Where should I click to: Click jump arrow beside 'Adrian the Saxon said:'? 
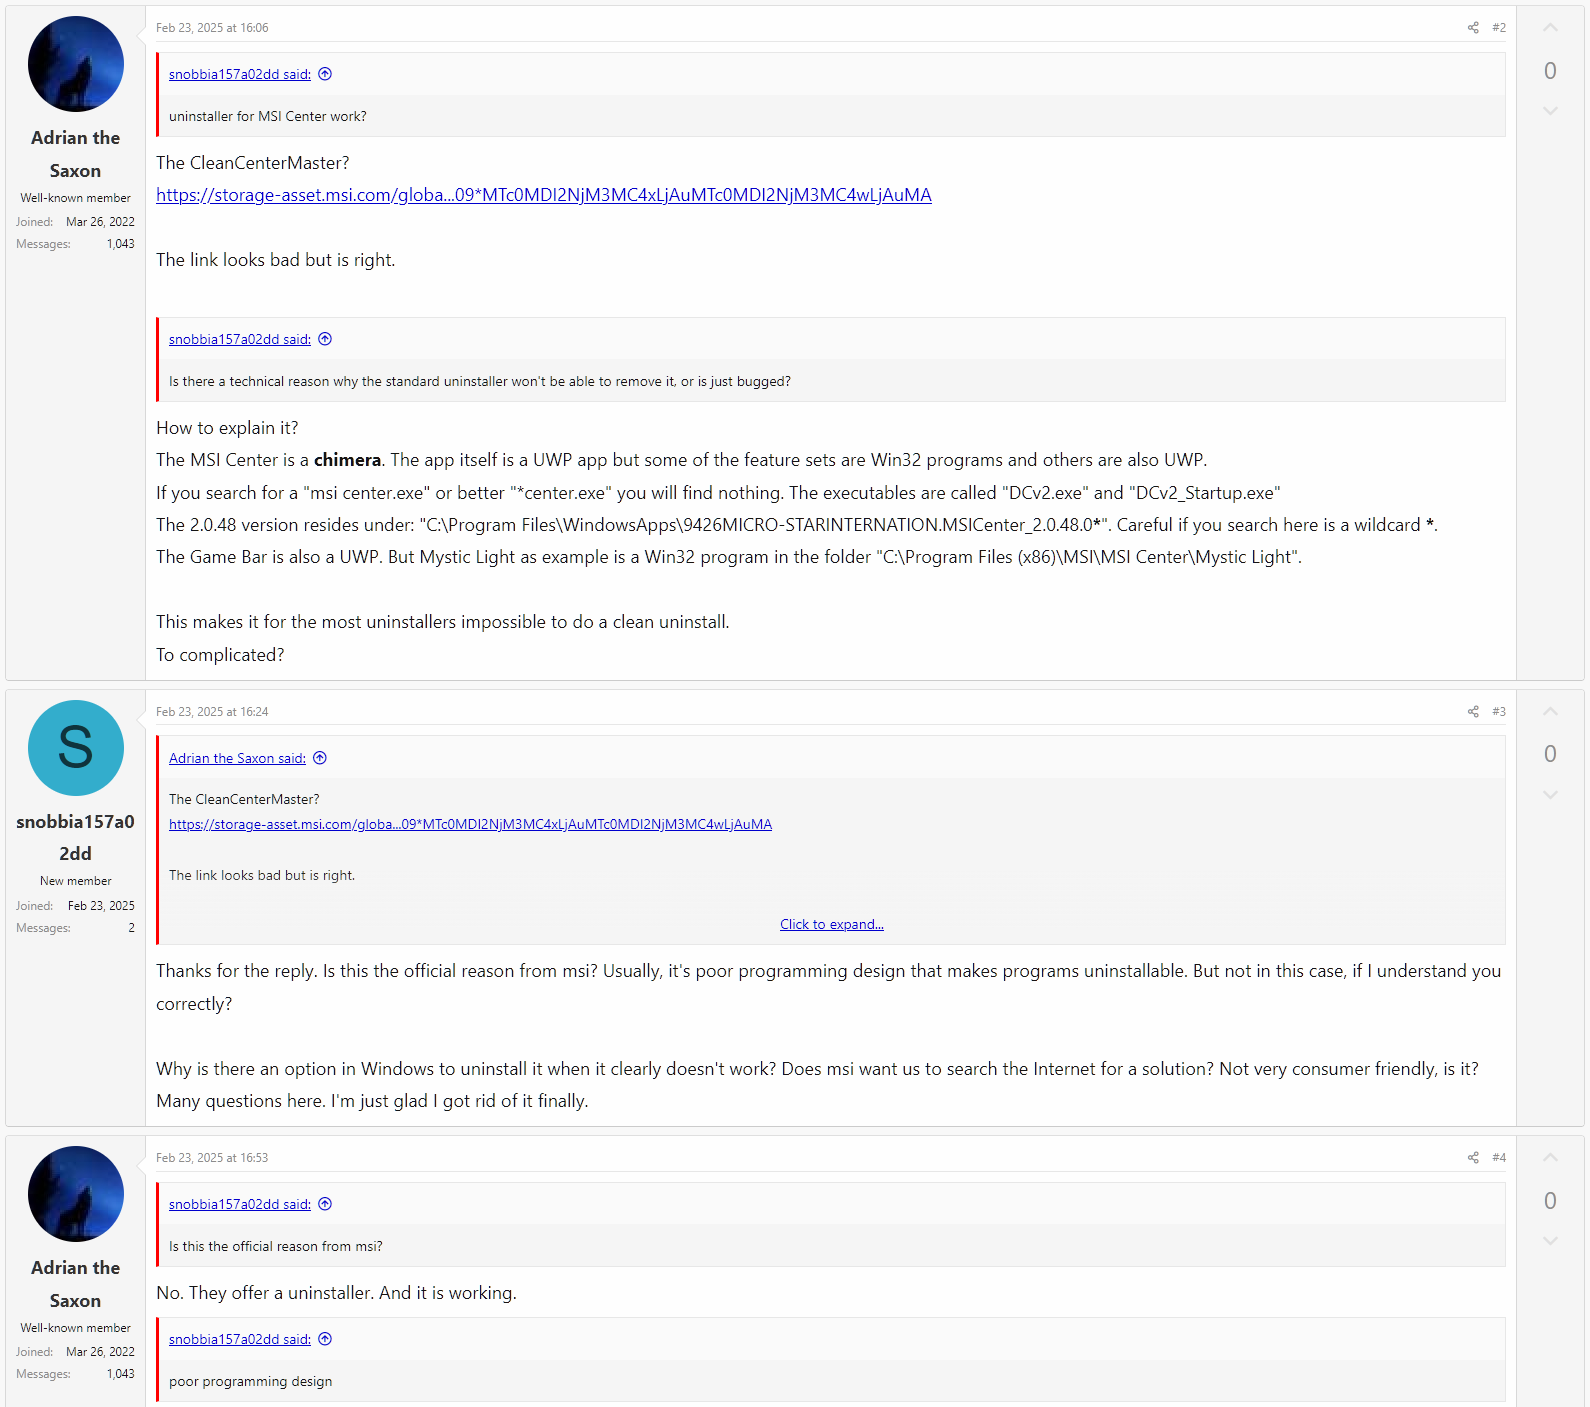(x=320, y=758)
